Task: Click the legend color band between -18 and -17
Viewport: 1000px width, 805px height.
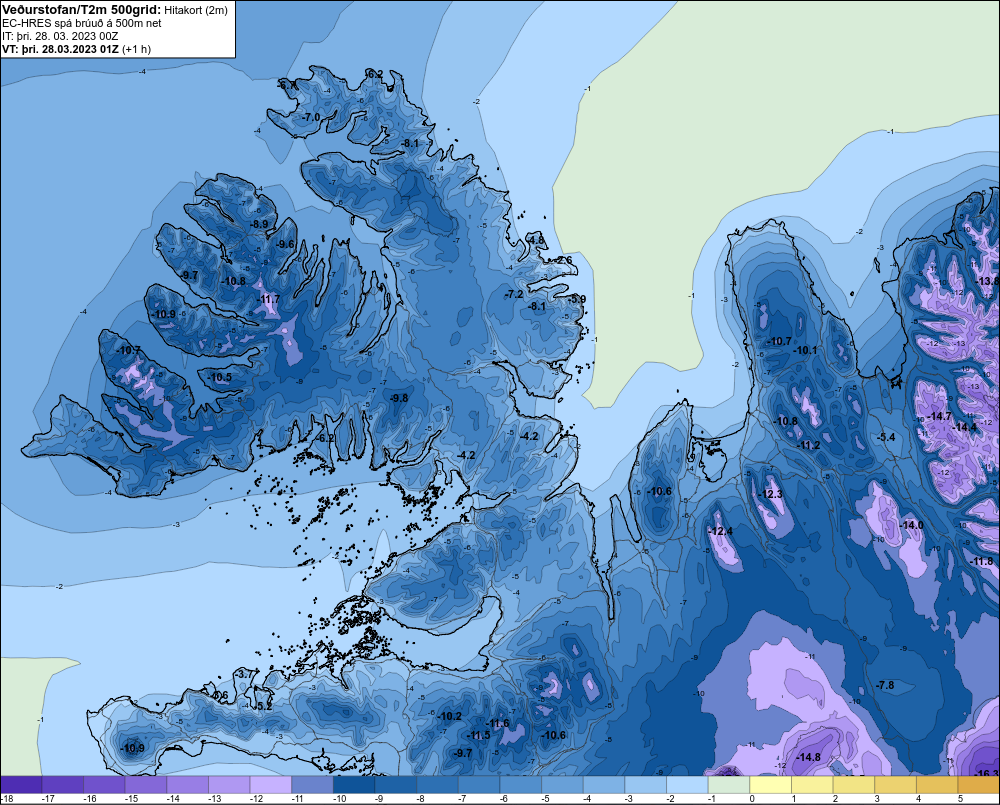Action: (x=21, y=785)
